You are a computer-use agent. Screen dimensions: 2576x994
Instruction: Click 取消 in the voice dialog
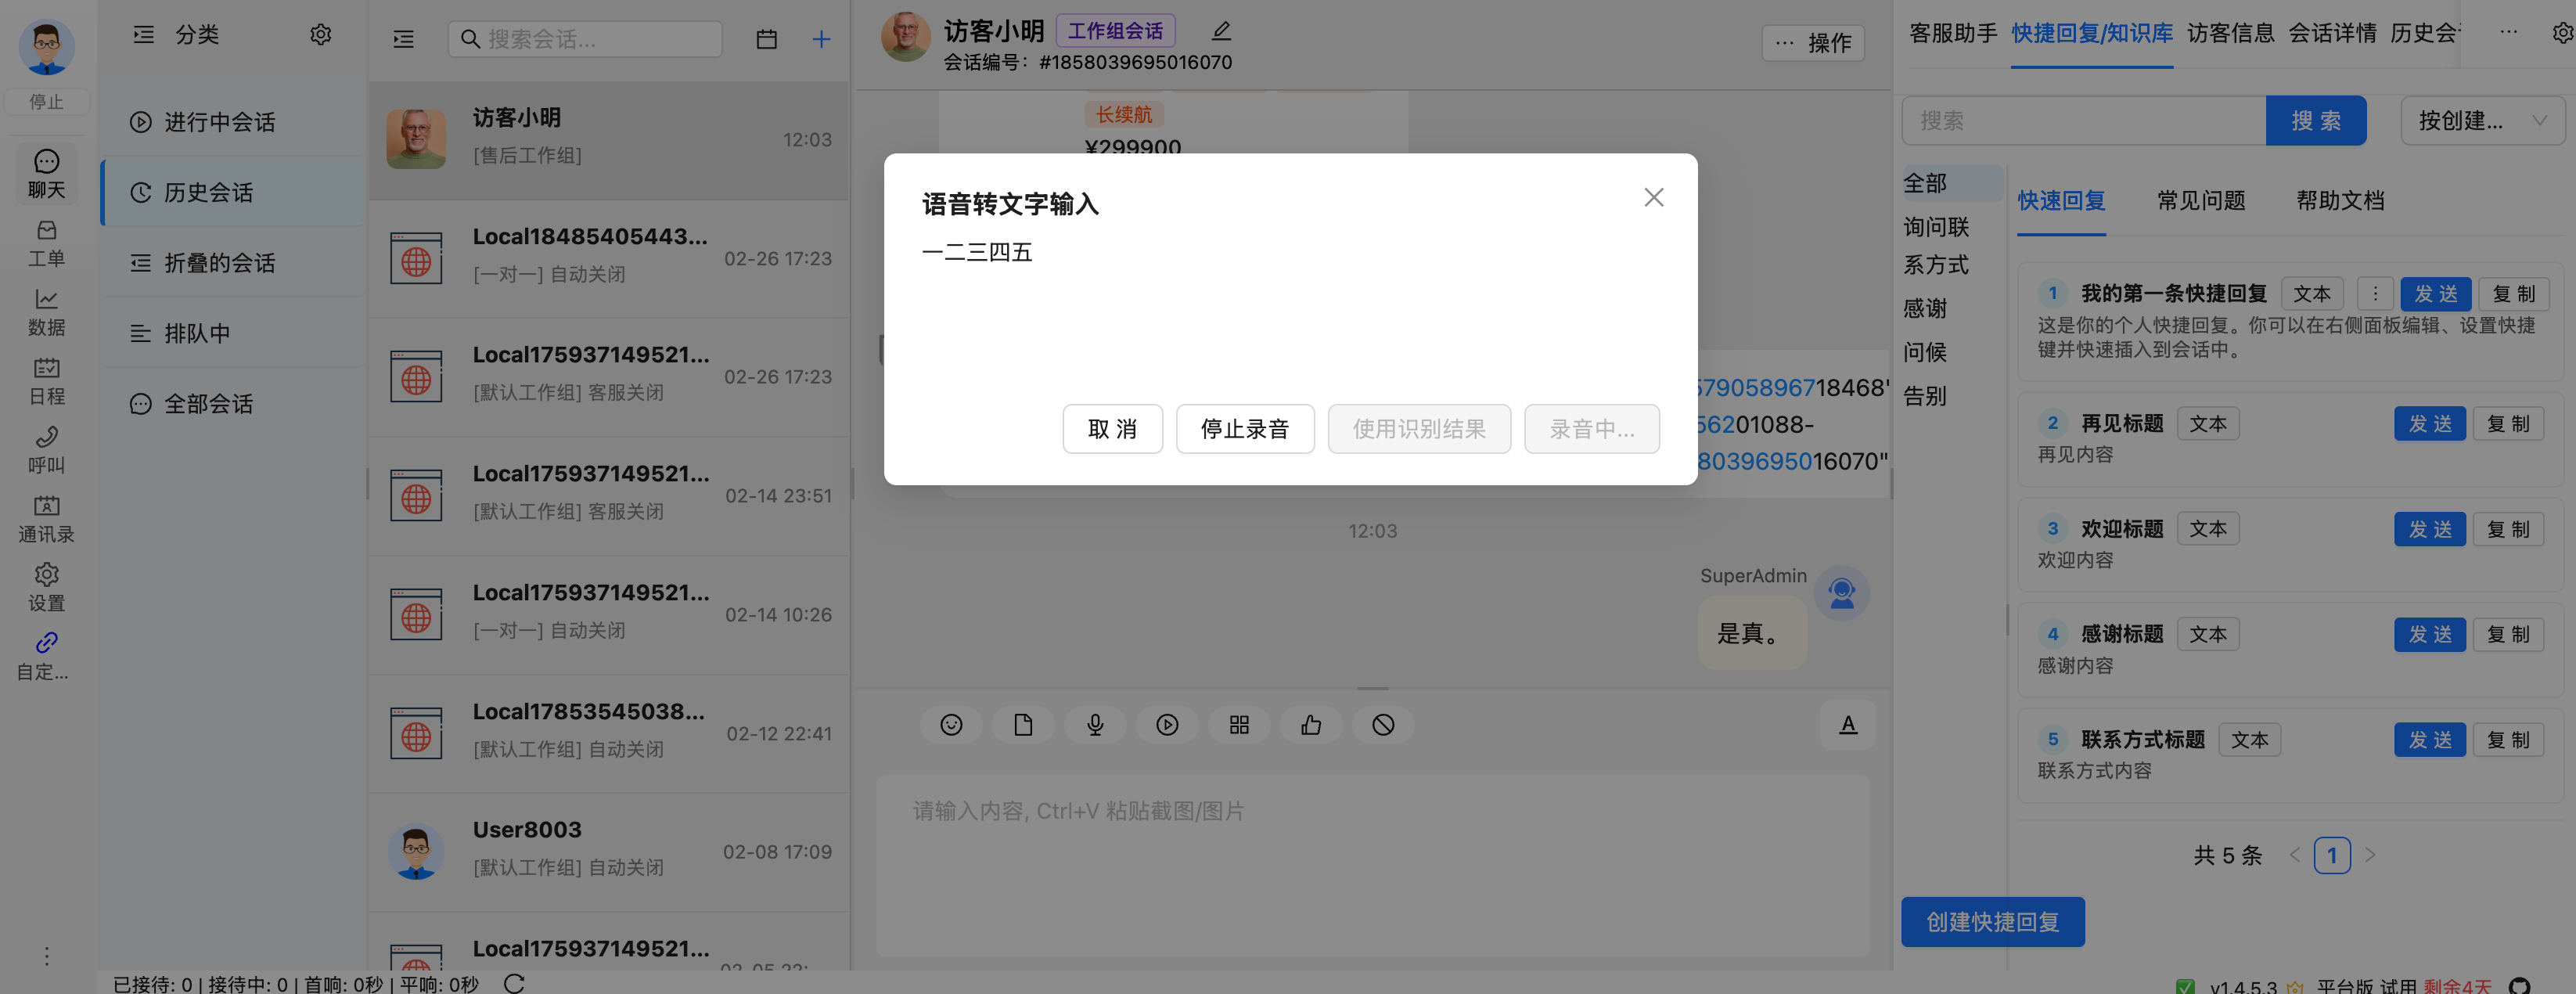1112,429
